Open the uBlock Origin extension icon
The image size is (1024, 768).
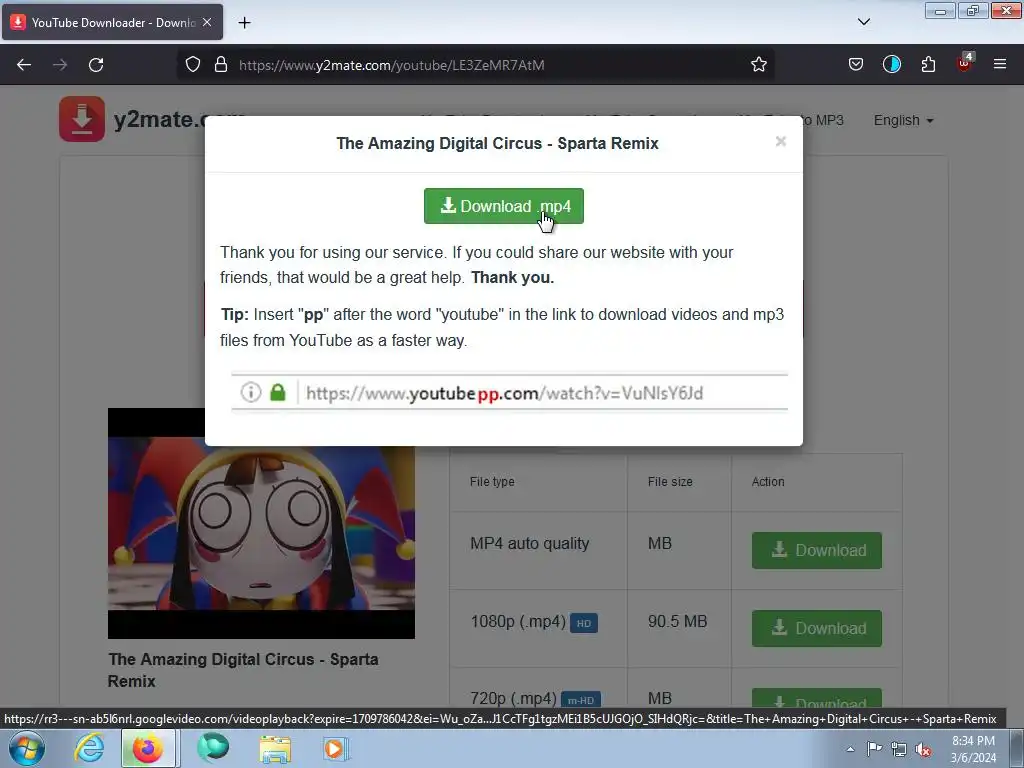click(965, 63)
